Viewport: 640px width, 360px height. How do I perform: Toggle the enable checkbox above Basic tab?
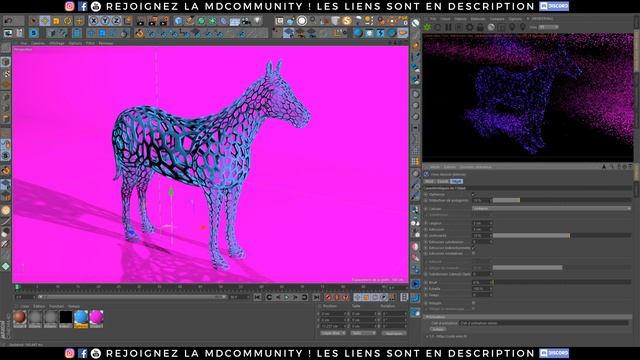coord(427,174)
